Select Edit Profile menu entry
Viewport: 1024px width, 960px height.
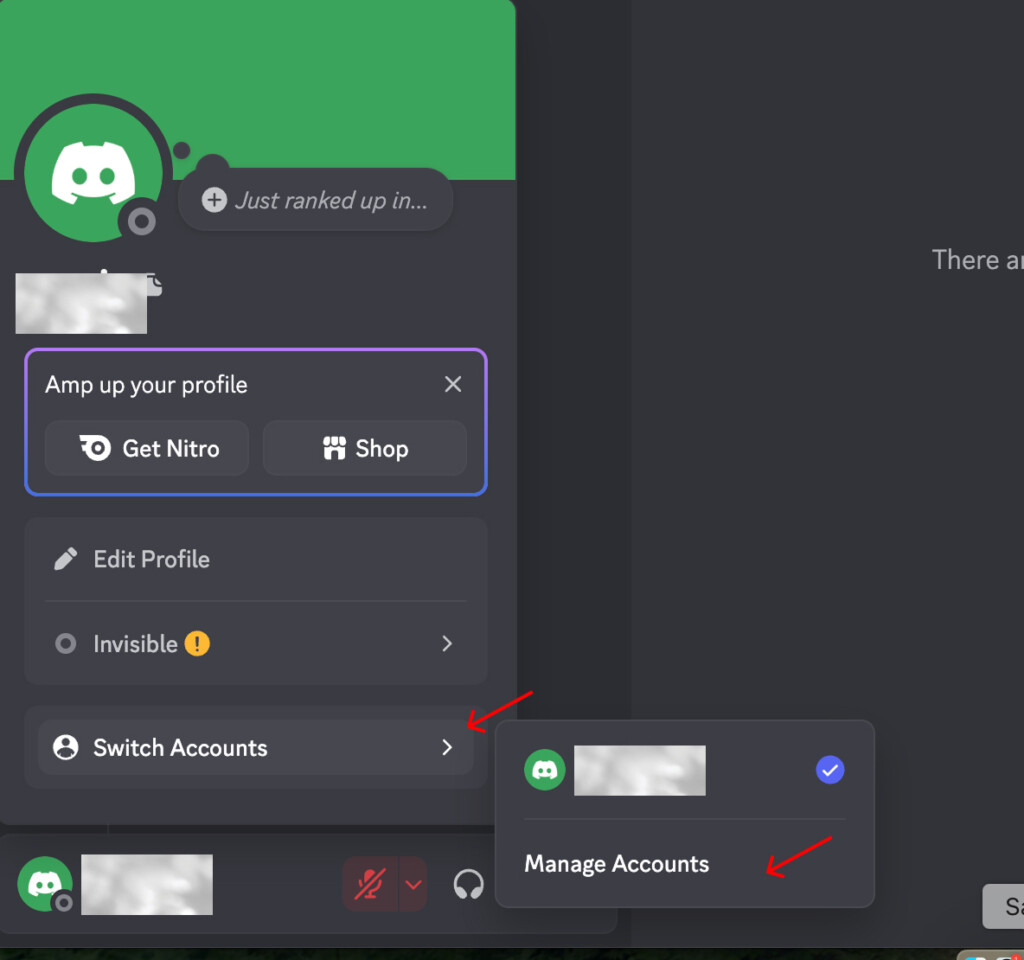coord(256,559)
